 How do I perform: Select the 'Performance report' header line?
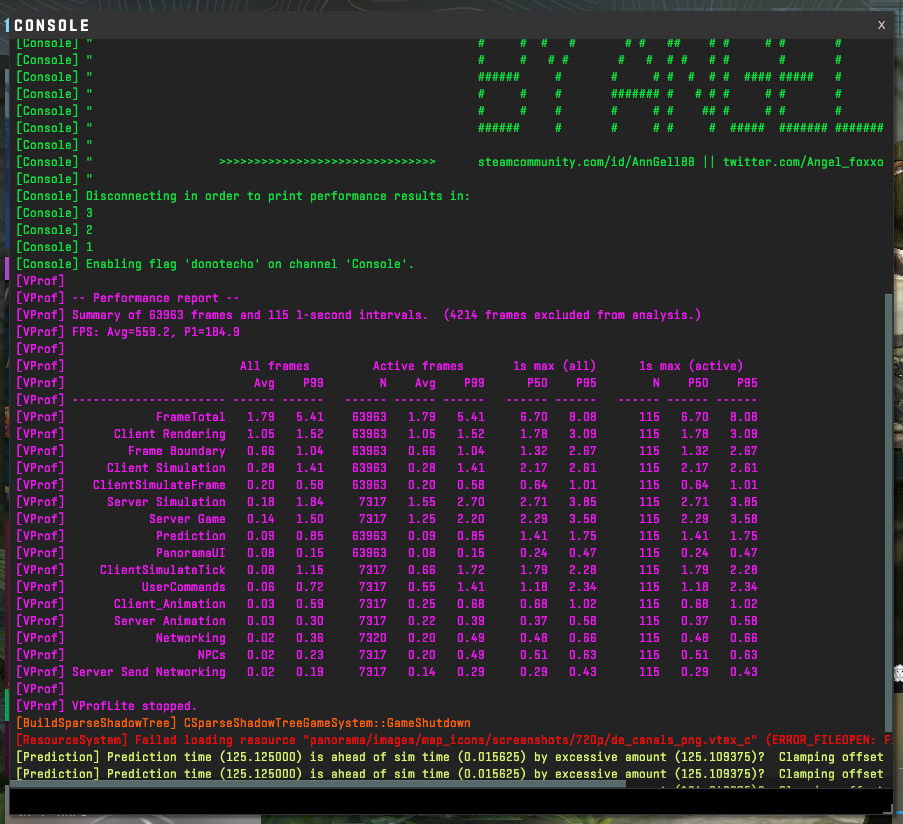click(x=155, y=298)
